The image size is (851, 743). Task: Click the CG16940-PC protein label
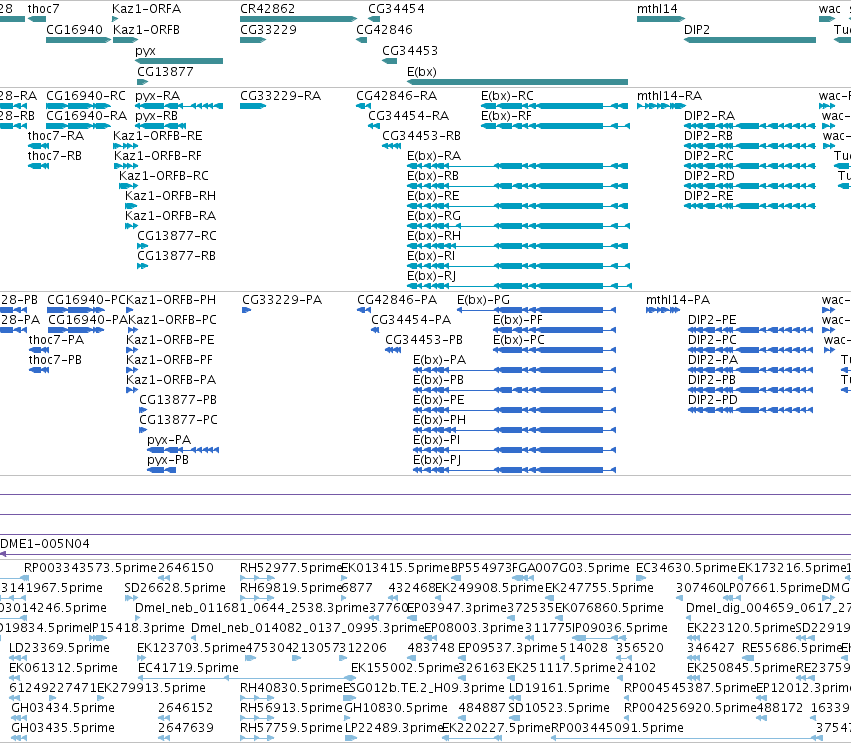pos(87,300)
